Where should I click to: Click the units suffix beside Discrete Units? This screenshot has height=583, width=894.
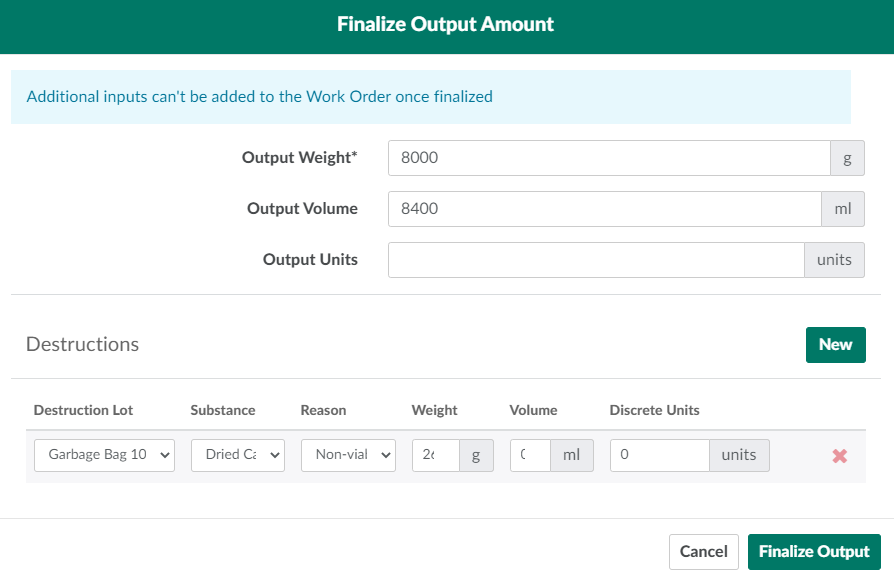click(x=739, y=455)
